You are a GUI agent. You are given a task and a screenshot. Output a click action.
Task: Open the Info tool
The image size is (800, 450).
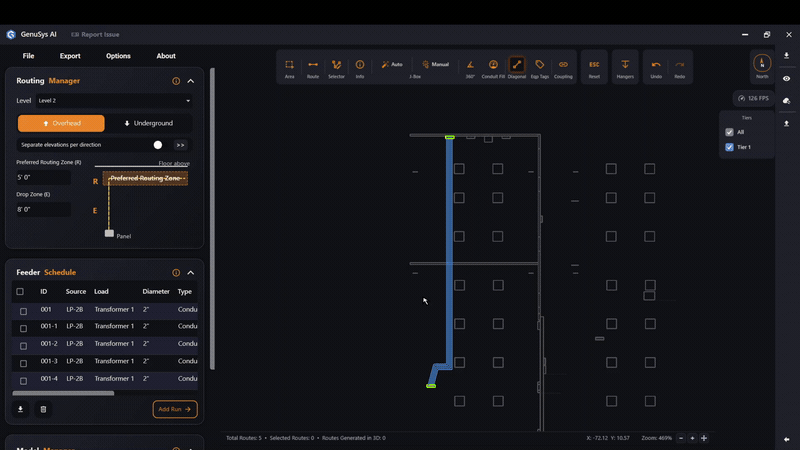click(360, 68)
